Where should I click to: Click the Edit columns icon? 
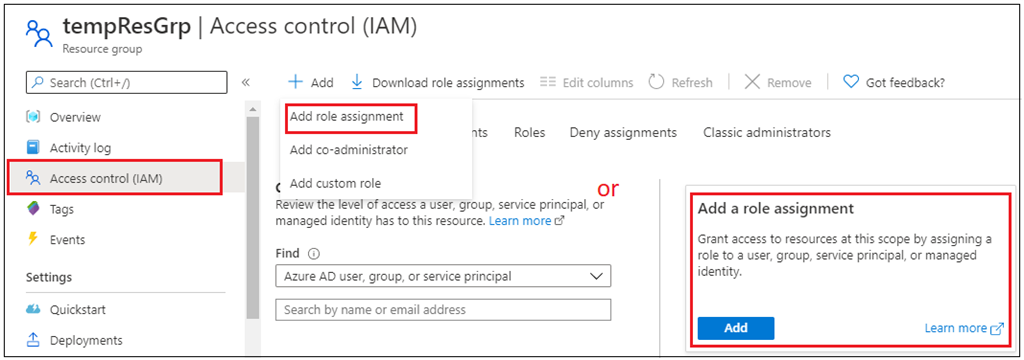coord(548,82)
